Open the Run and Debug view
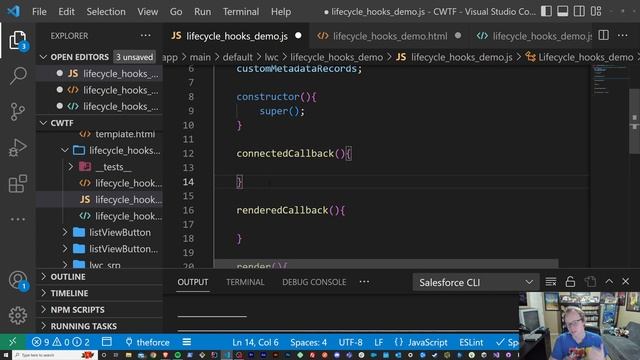This screenshot has width=640, height=360. [x=18, y=147]
